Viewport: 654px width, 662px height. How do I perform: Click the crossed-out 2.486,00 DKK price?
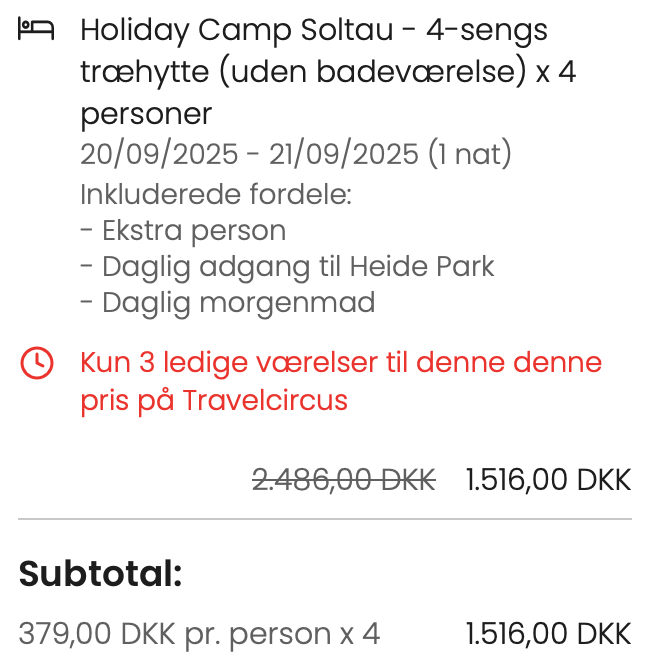[344, 480]
